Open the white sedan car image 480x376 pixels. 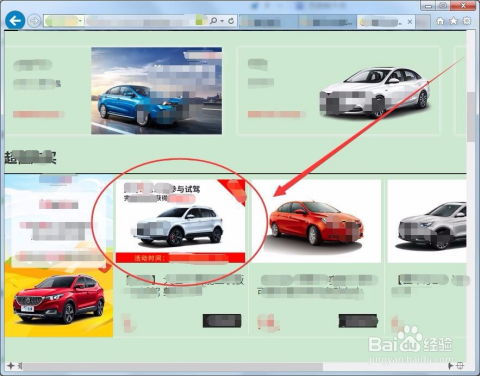375,93
